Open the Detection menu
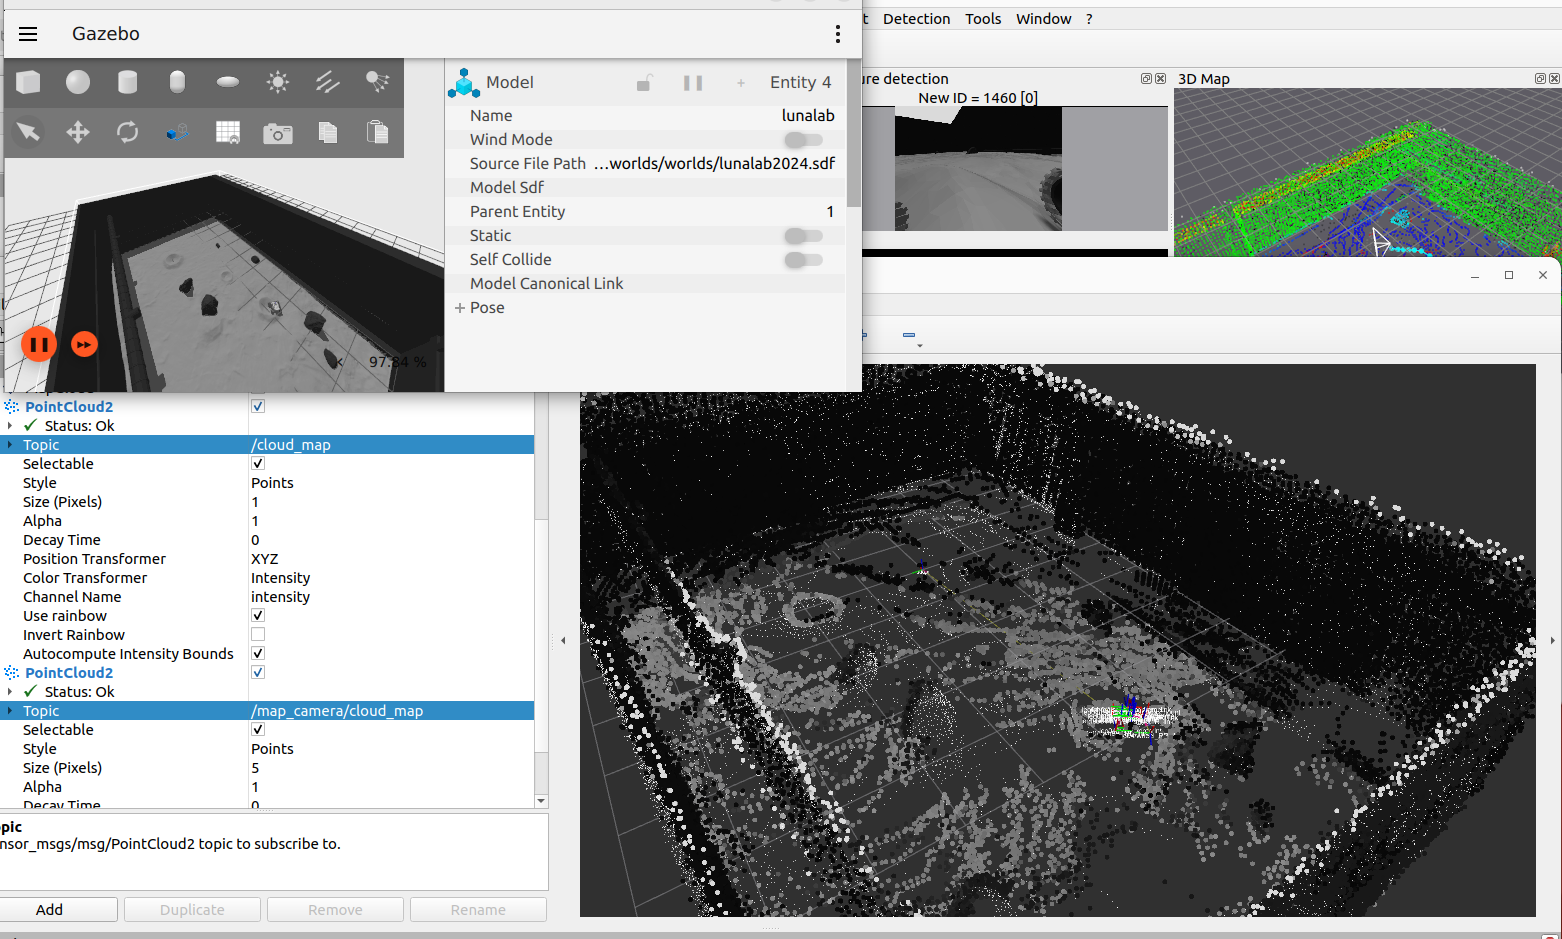The image size is (1562, 939). (x=916, y=19)
